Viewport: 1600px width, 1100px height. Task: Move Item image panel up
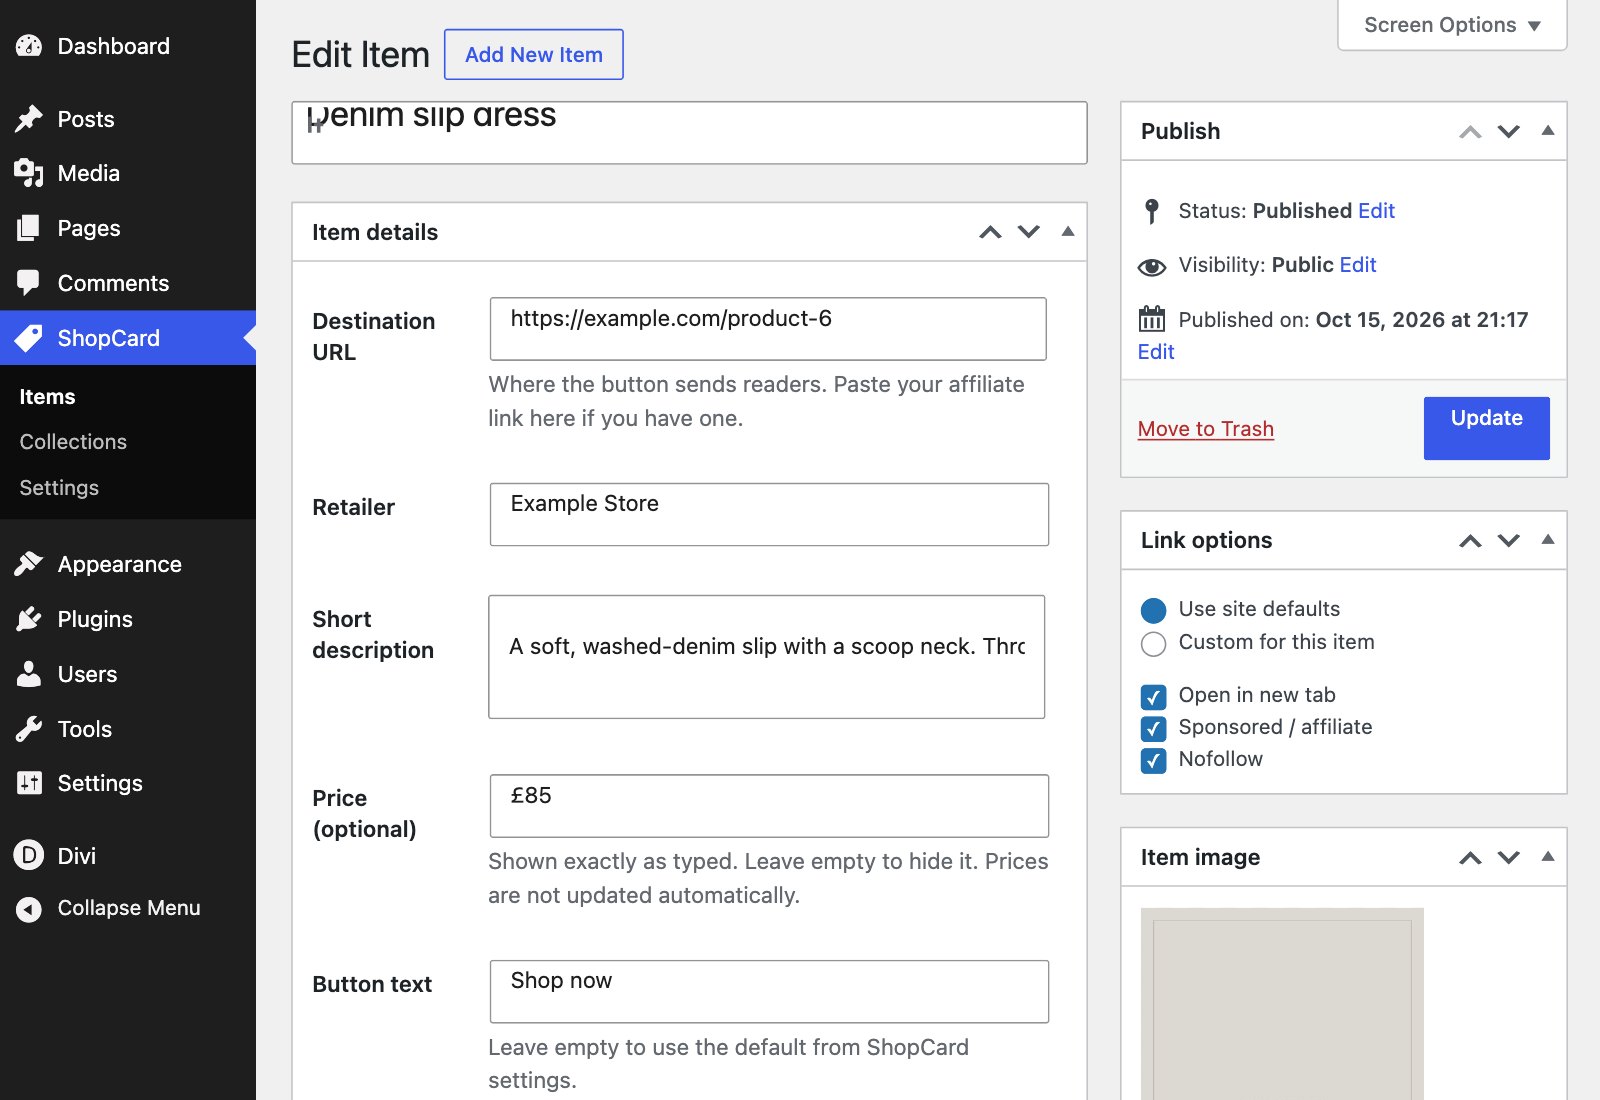click(x=1470, y=858)
